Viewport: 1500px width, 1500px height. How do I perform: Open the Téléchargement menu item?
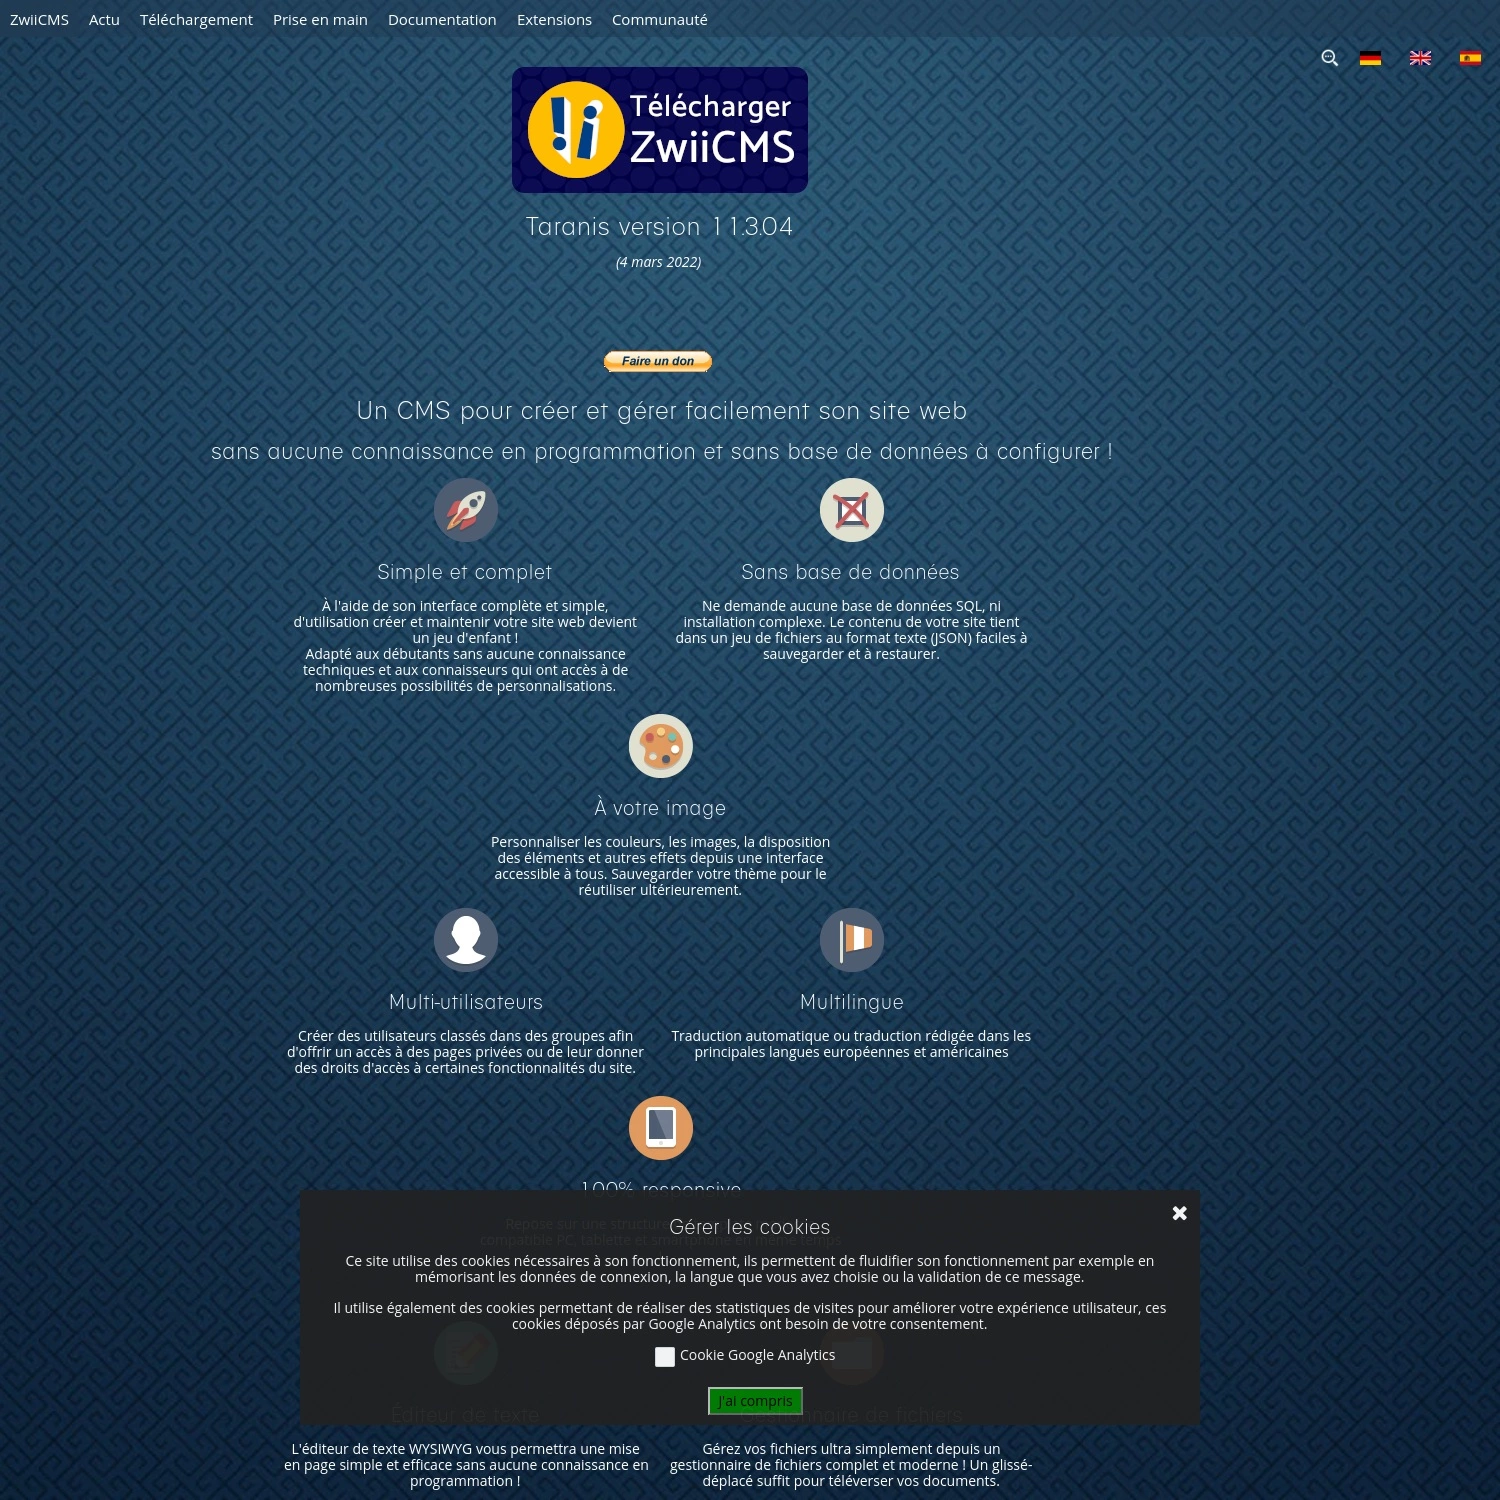(196, 19)
